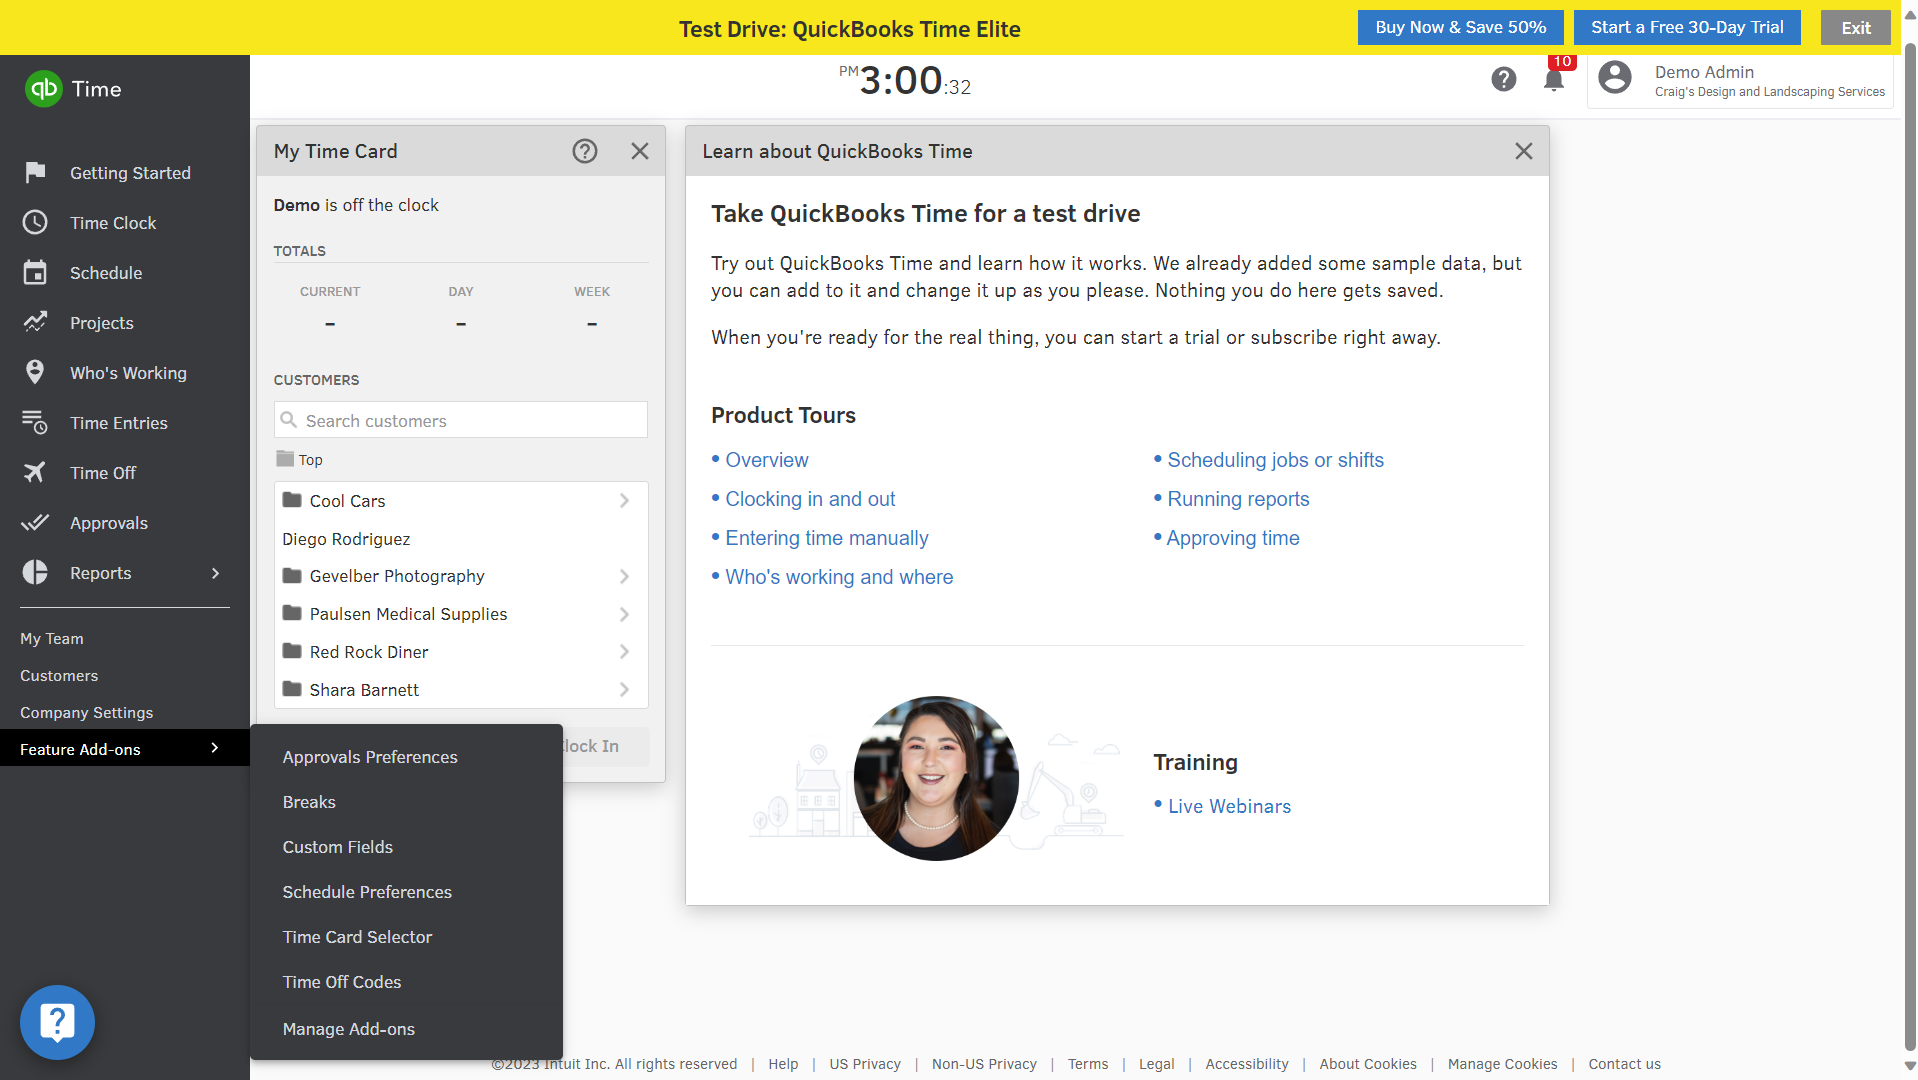Expand the Cool Cars customer chevron

[x=624, y=500]
